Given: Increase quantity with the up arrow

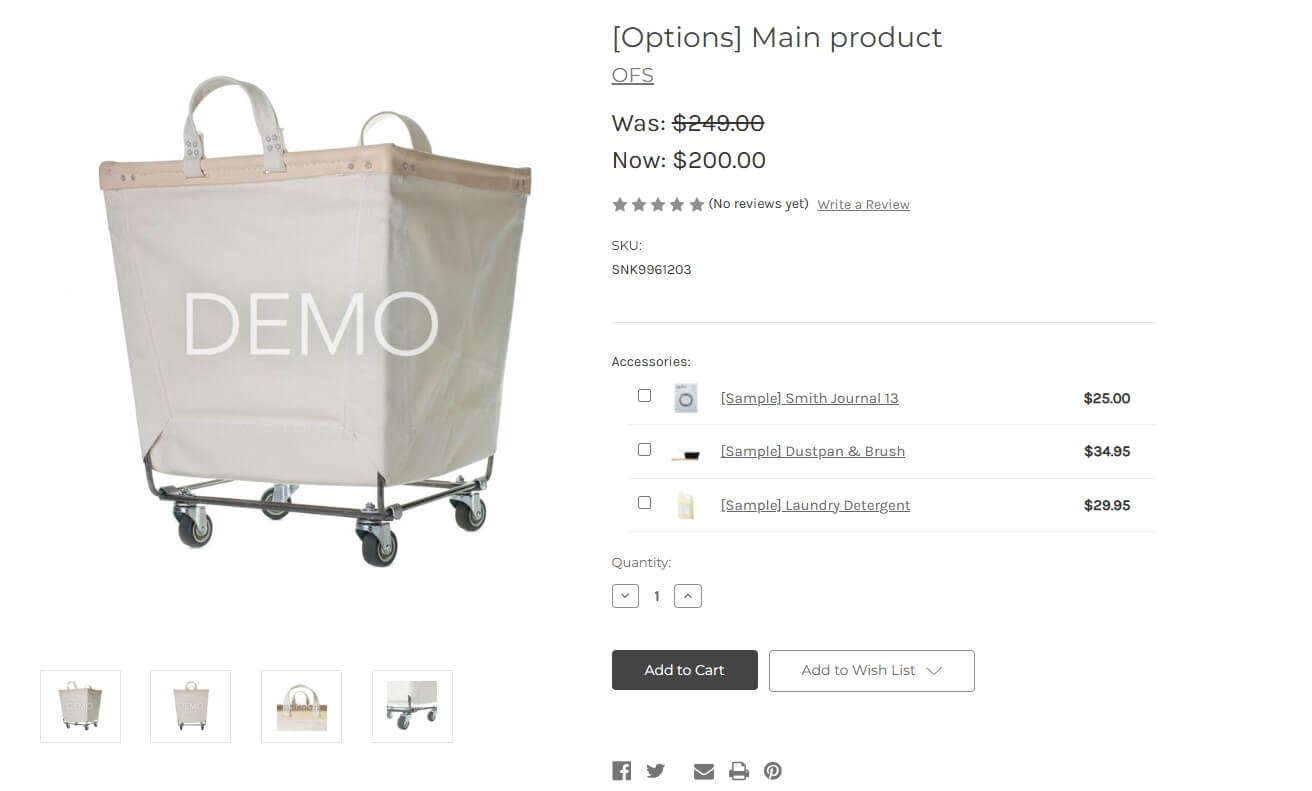Looking at the screenshot, I should coord(688,596).
